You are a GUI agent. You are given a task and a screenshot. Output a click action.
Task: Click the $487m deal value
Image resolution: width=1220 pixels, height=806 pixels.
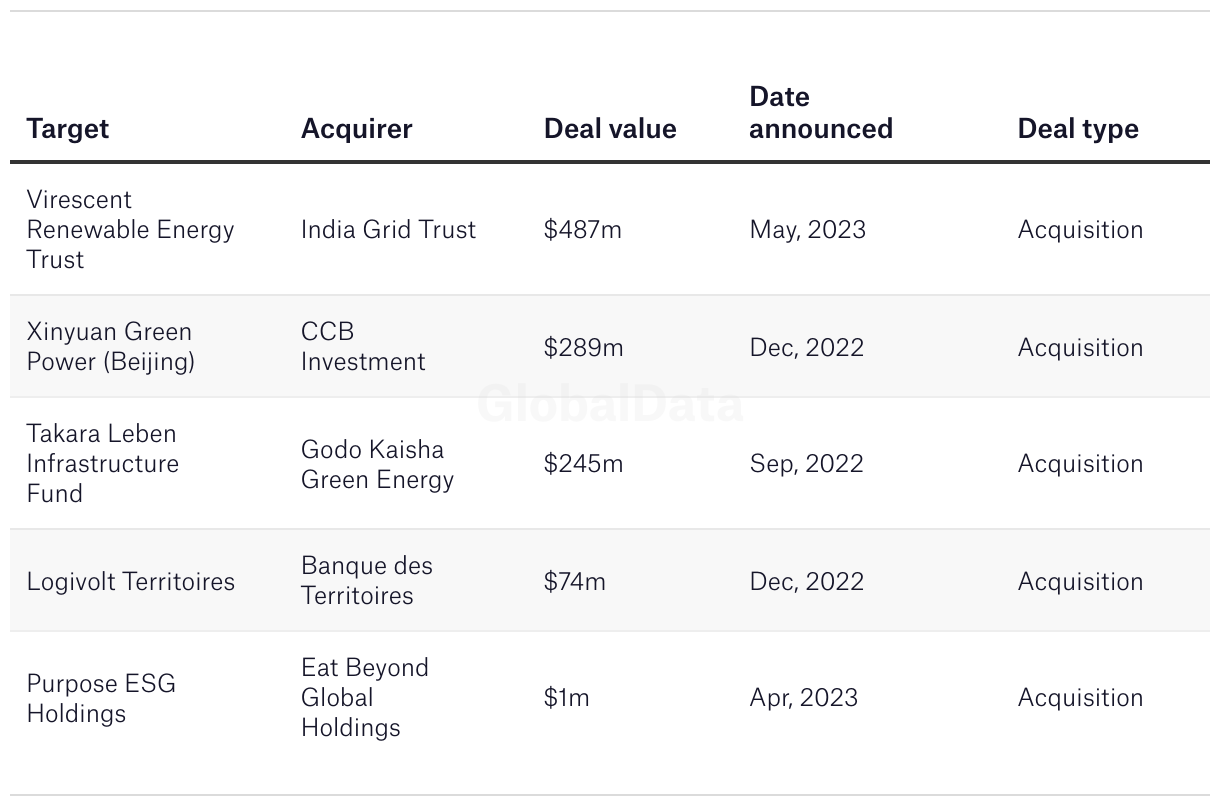point(583,229)
